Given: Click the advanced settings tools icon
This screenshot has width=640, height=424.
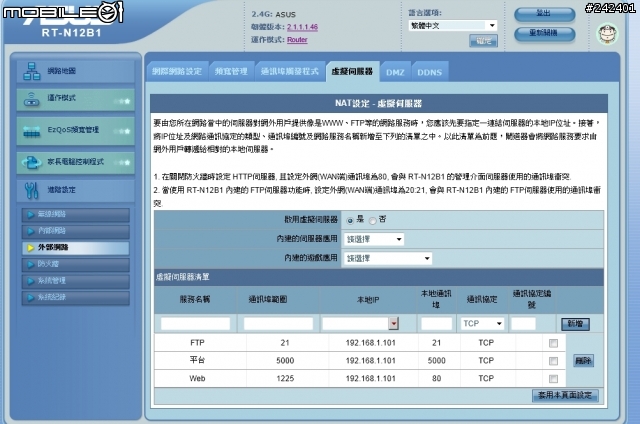Looking at the screenshot, I should 31,190.
